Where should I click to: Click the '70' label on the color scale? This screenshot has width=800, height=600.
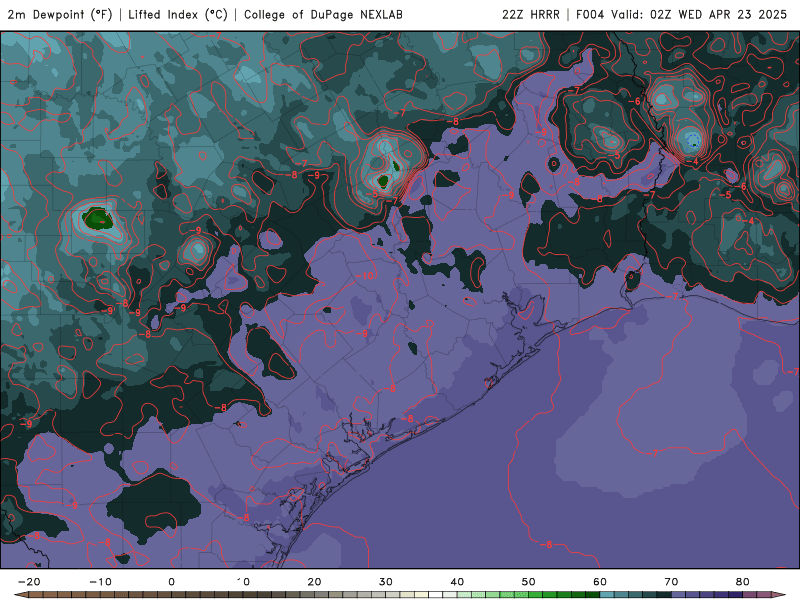click(x=671, y=582)
